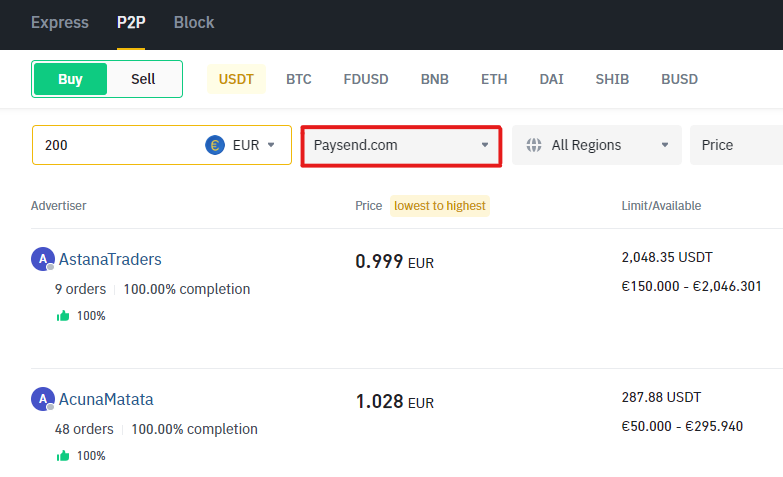Switch to the Block tab
Image resolution: width=783 pixels, height=477 pixels.
pyautogui.click(x=194, y=22)
